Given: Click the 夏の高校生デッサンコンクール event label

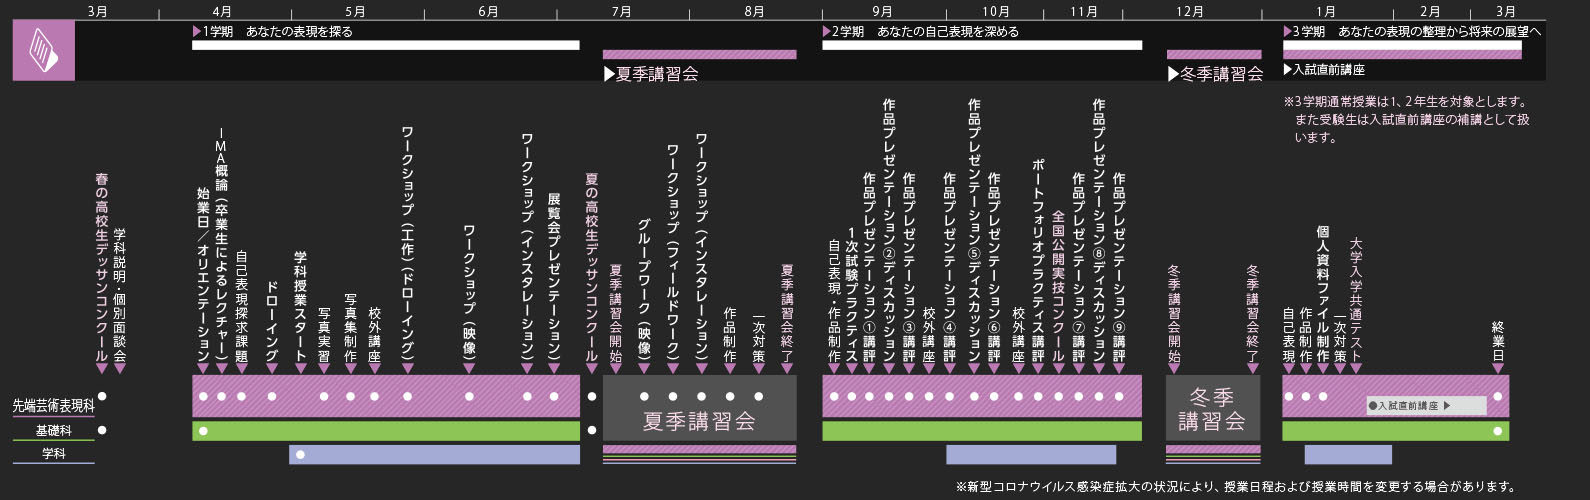Looking at the screenshot, I should 592,268.
